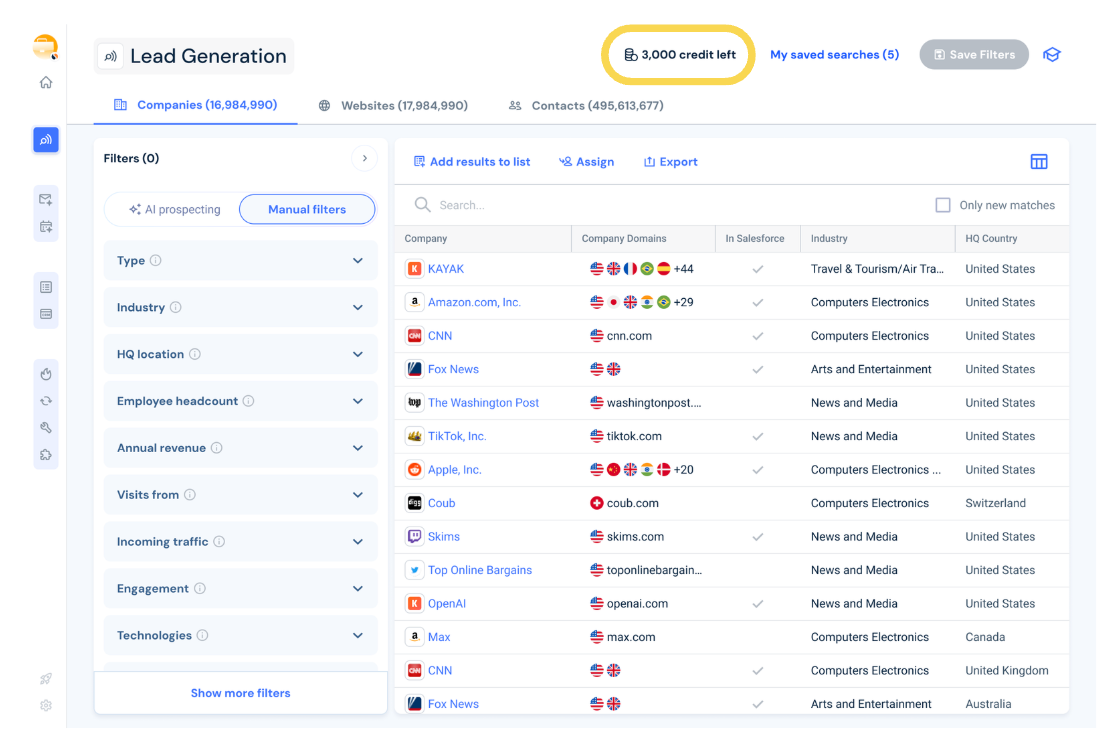This screenshot has height=732, width=1098.
Task: Click the info icon beside Incoming traffic
Action: (219, 541)
